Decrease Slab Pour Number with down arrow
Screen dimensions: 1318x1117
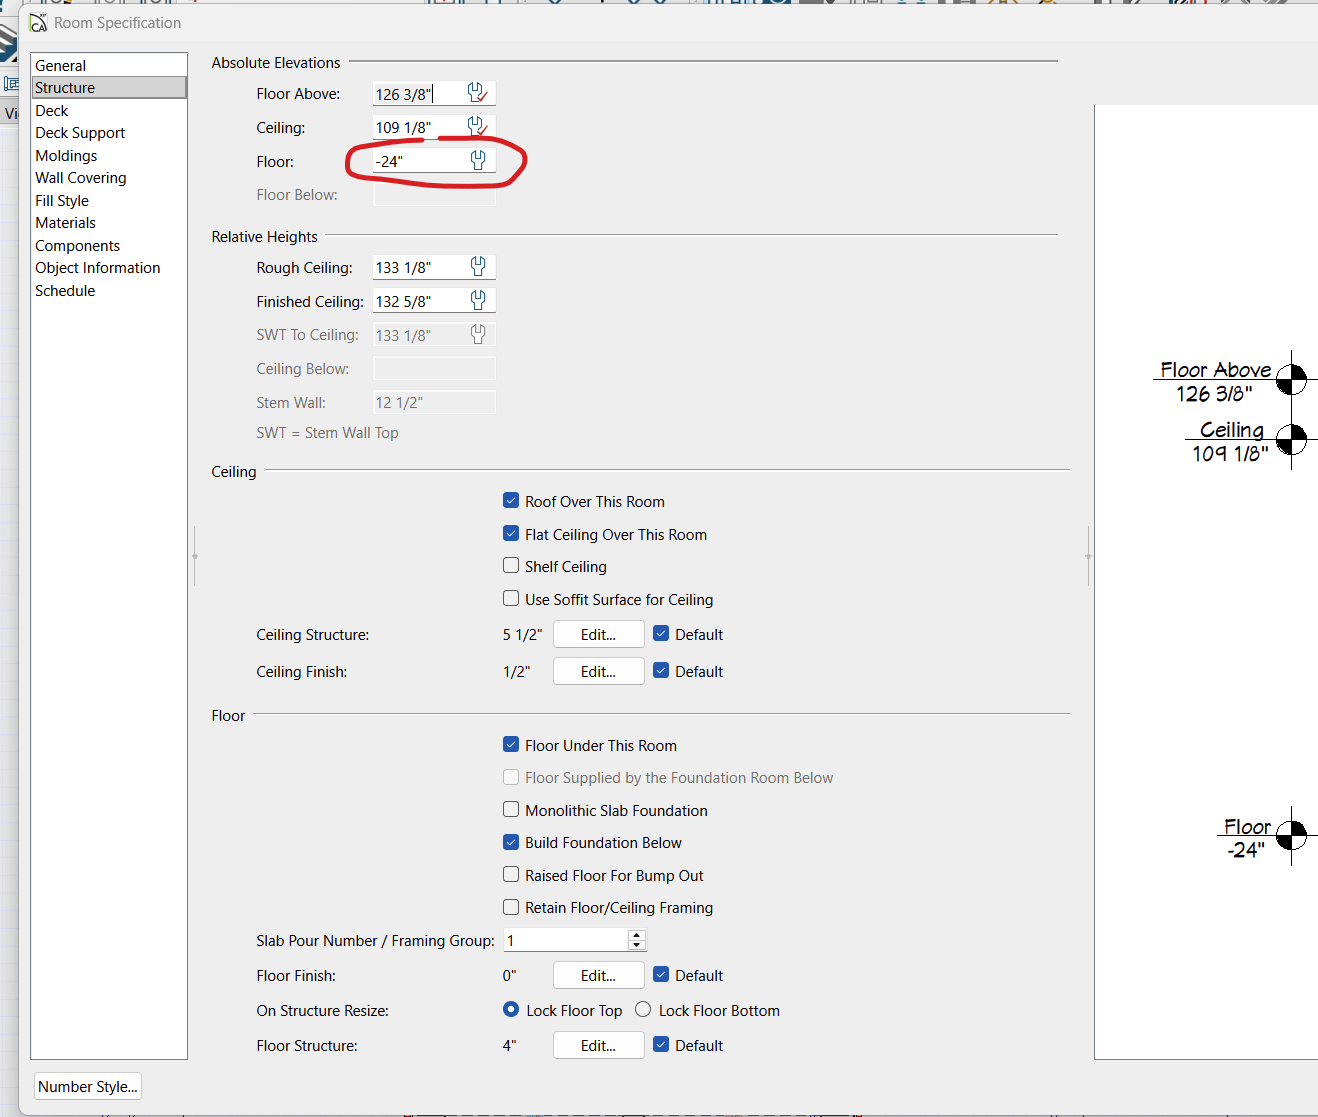636,945
